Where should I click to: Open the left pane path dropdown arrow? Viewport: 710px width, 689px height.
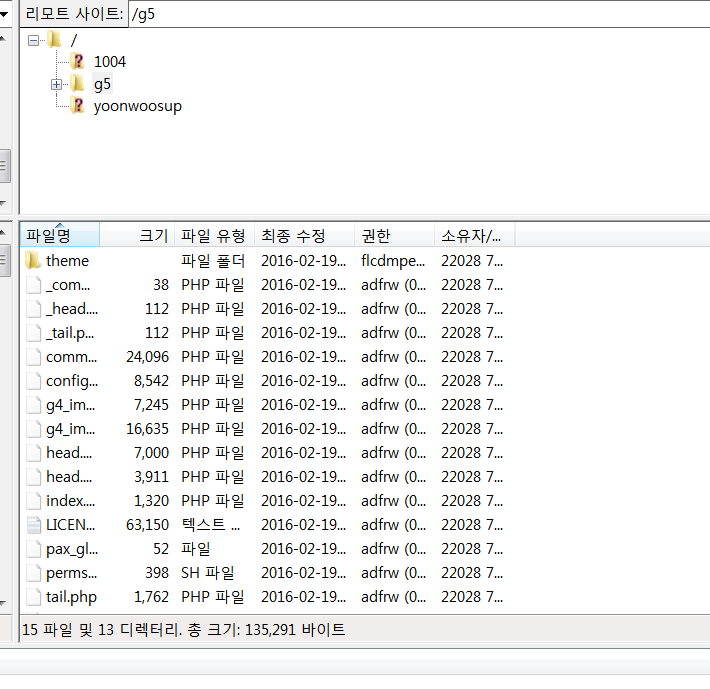click(x=4, y=14)
